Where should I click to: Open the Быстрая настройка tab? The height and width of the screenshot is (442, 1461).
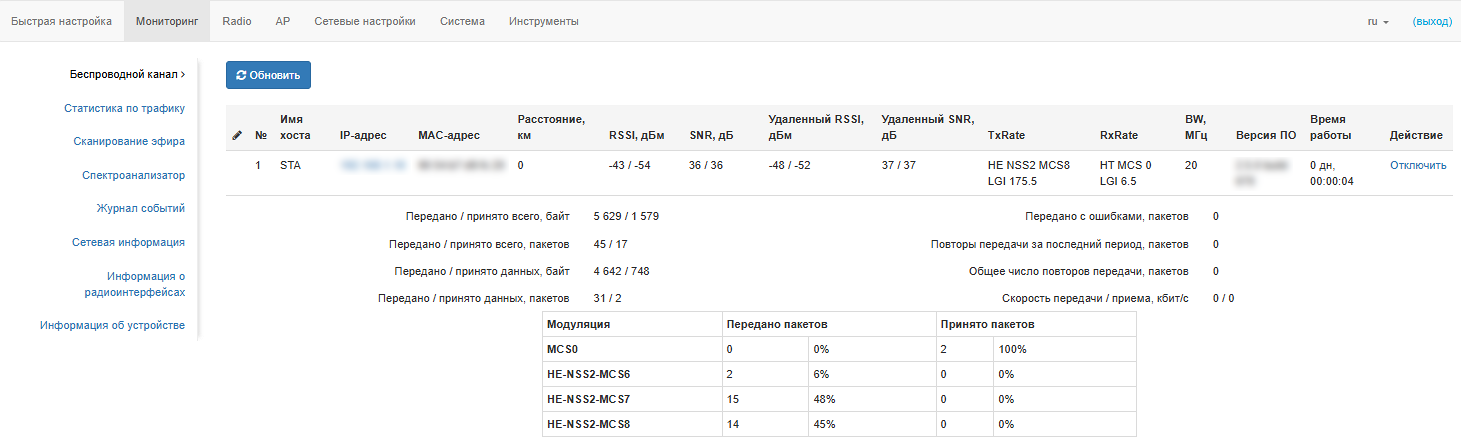62,21
